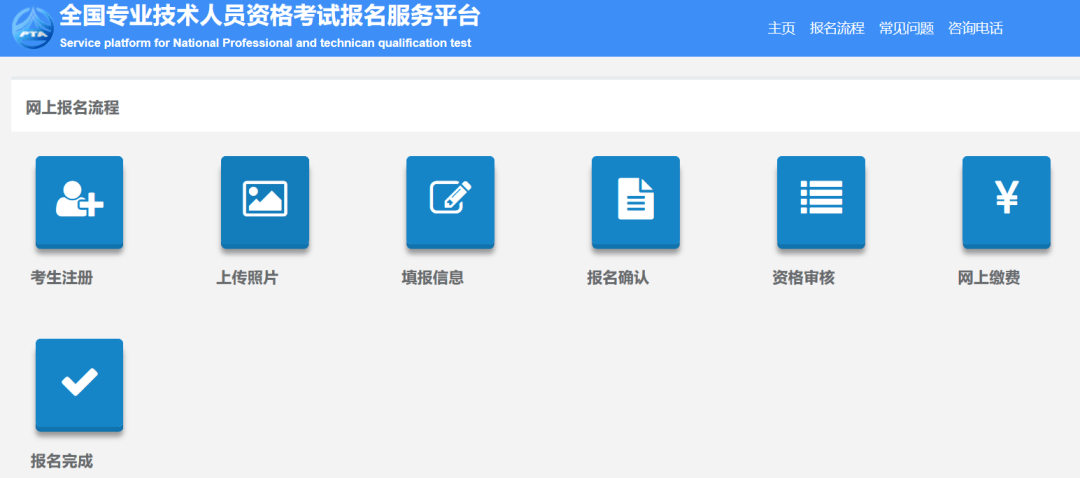Click the checkmark icon tile for registration complete

pyautogui.click(x=79, y=384)
